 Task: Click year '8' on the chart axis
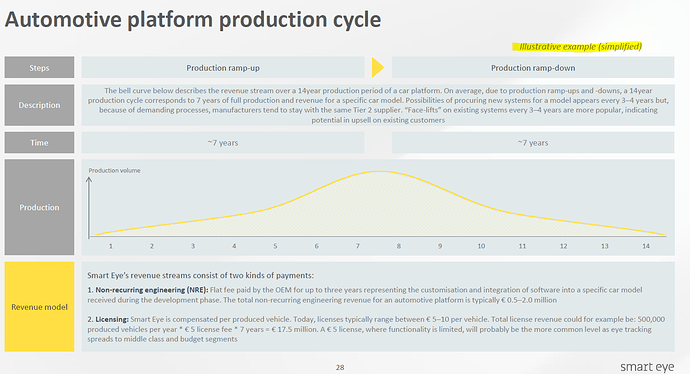coord(399,246)
